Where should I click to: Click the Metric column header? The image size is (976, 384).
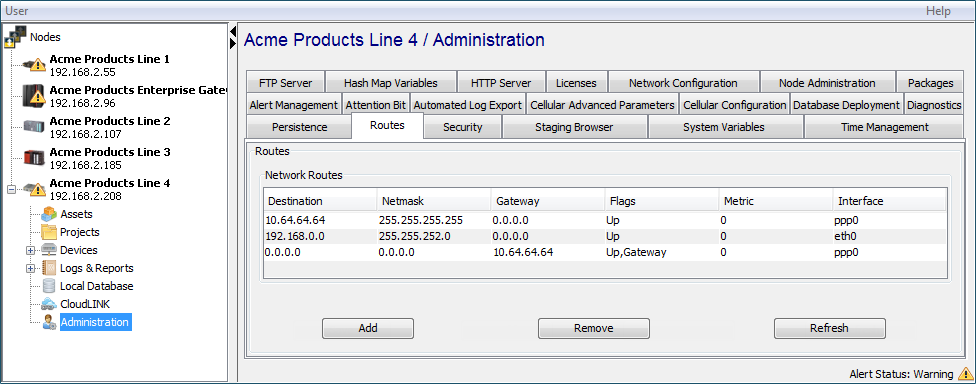pos(775,201)
